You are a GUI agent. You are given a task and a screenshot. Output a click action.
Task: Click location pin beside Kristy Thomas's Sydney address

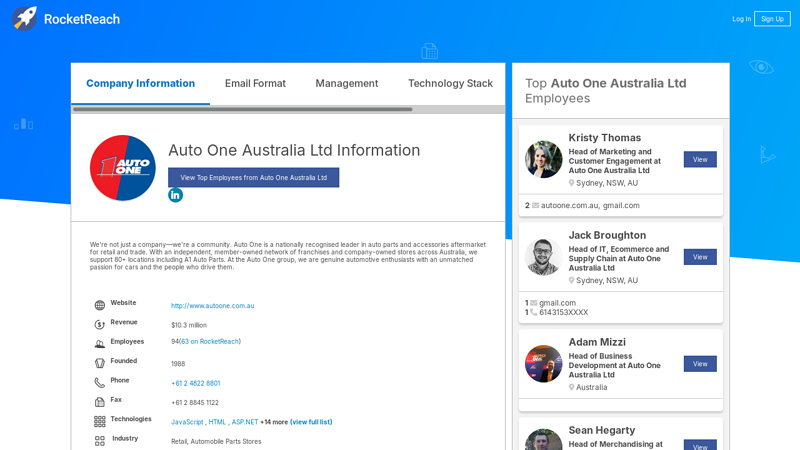[571, 183]
